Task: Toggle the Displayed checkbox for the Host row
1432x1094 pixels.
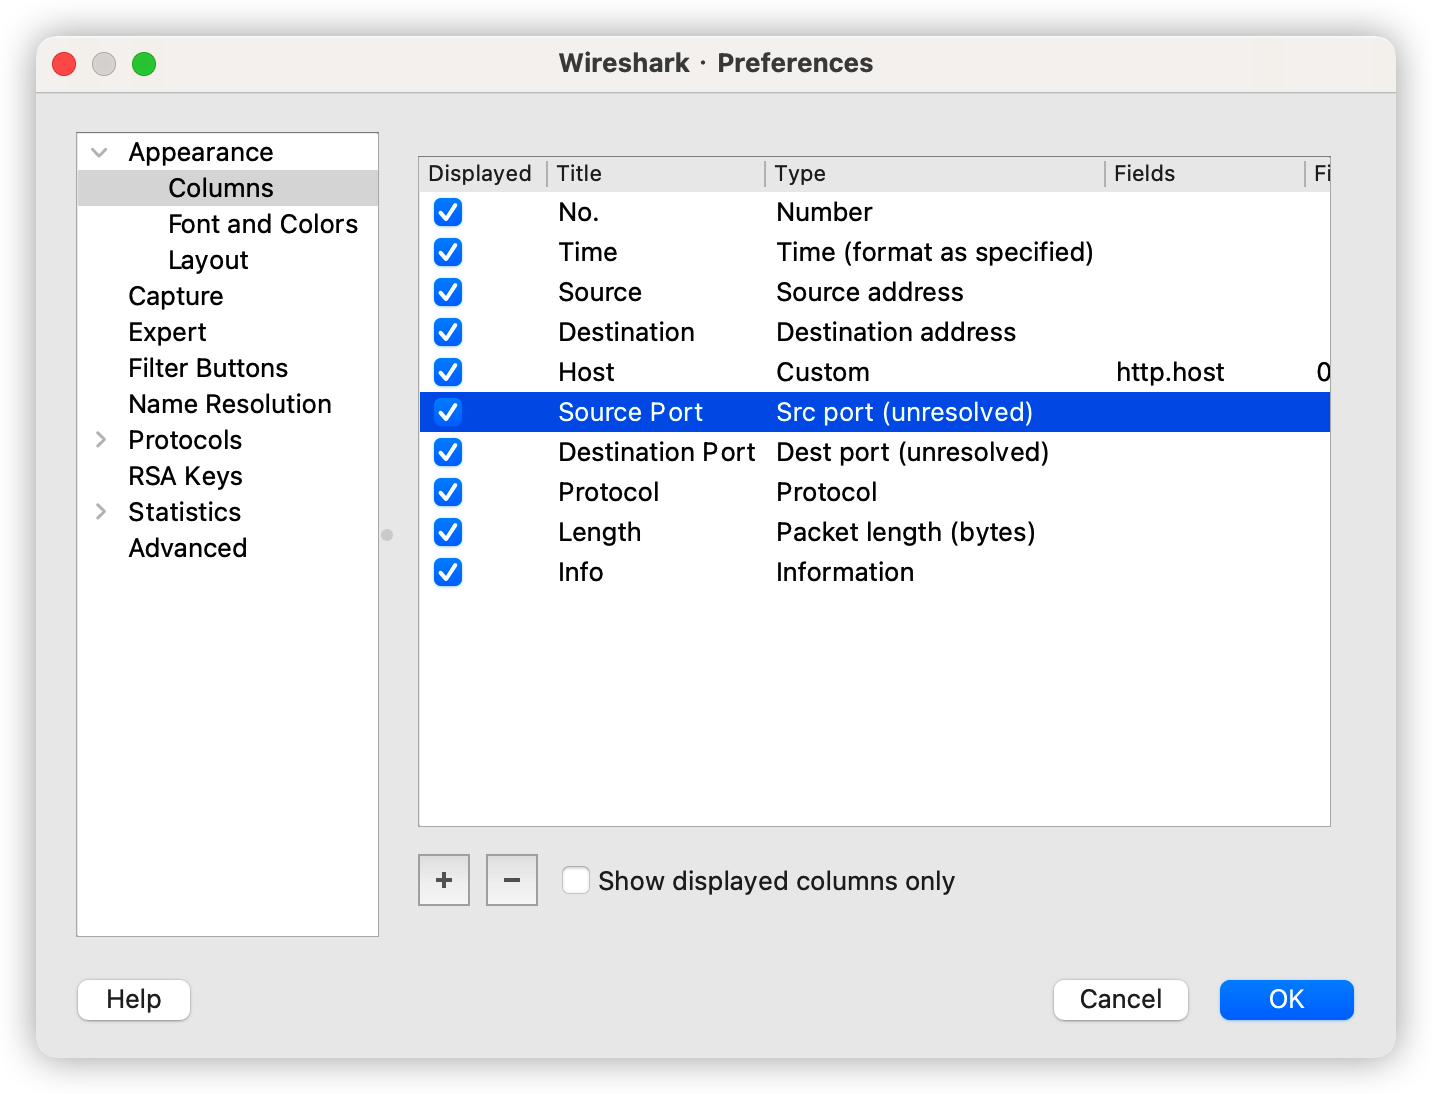Action: [448, 372]
